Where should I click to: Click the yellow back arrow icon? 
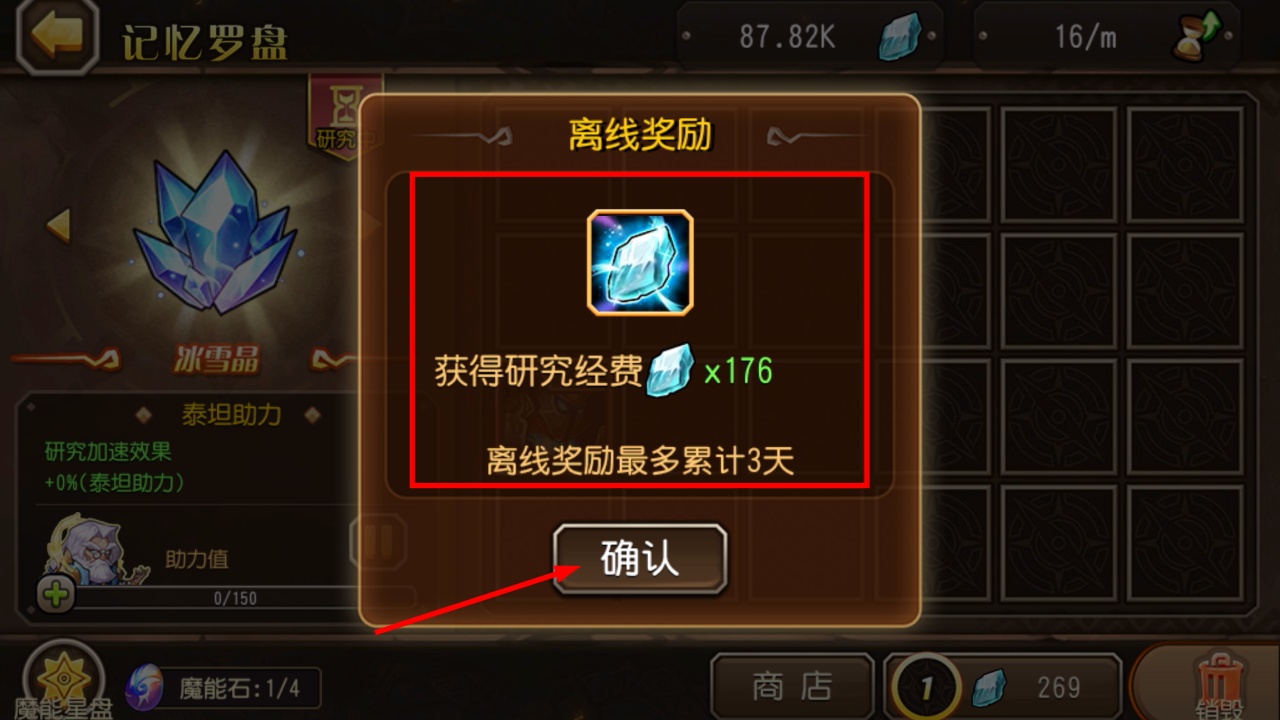pos(57,37)
